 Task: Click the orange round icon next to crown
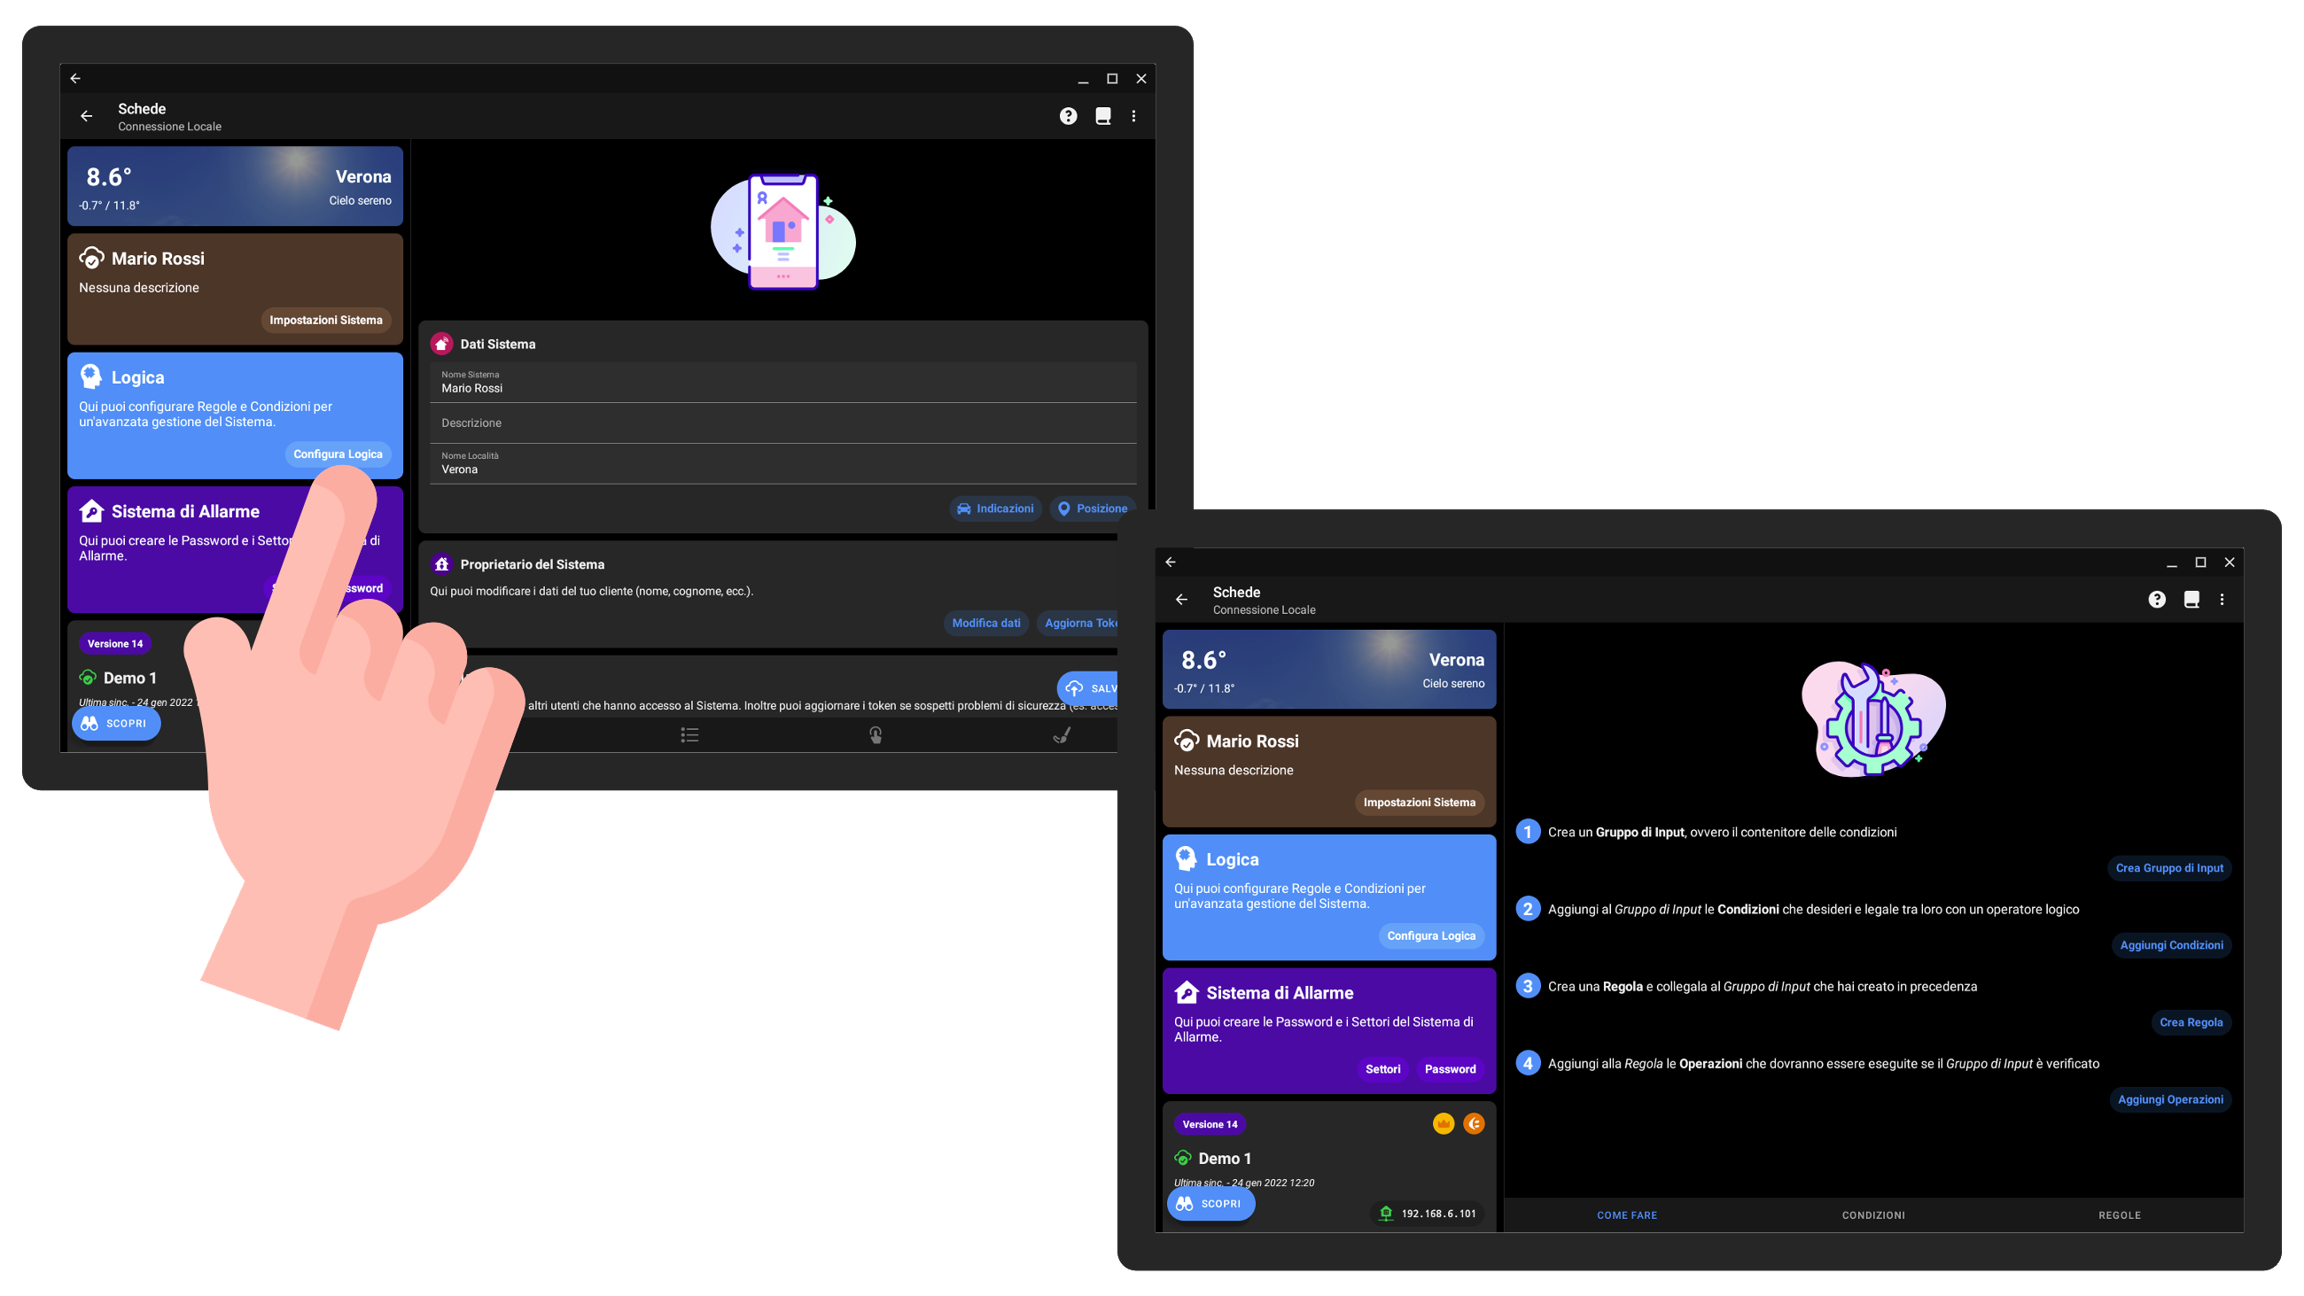pyautogui.click(x=1474, y=1124)
